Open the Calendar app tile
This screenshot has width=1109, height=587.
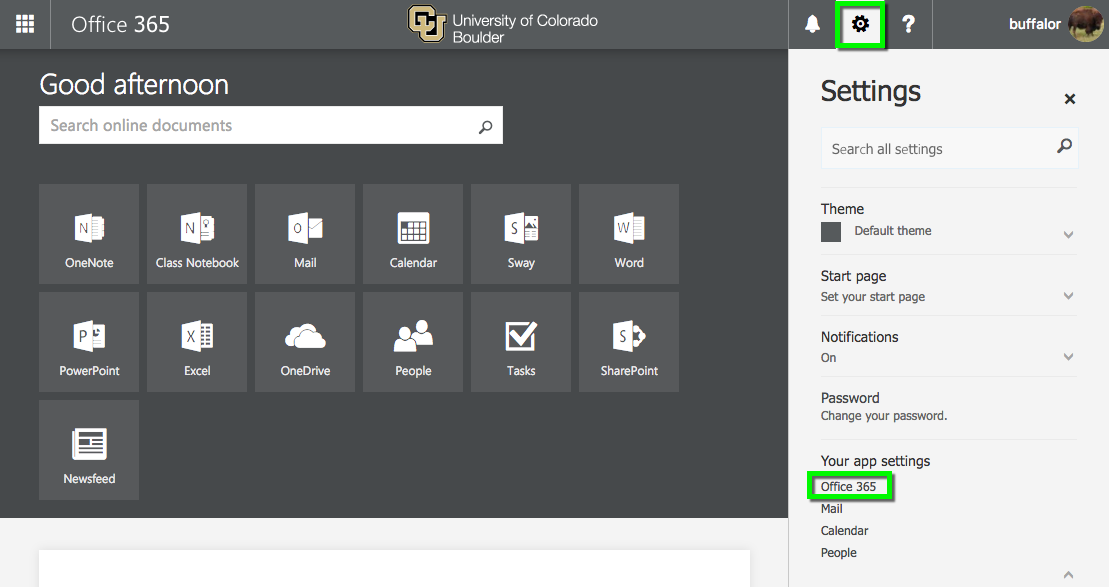[413, 234]
